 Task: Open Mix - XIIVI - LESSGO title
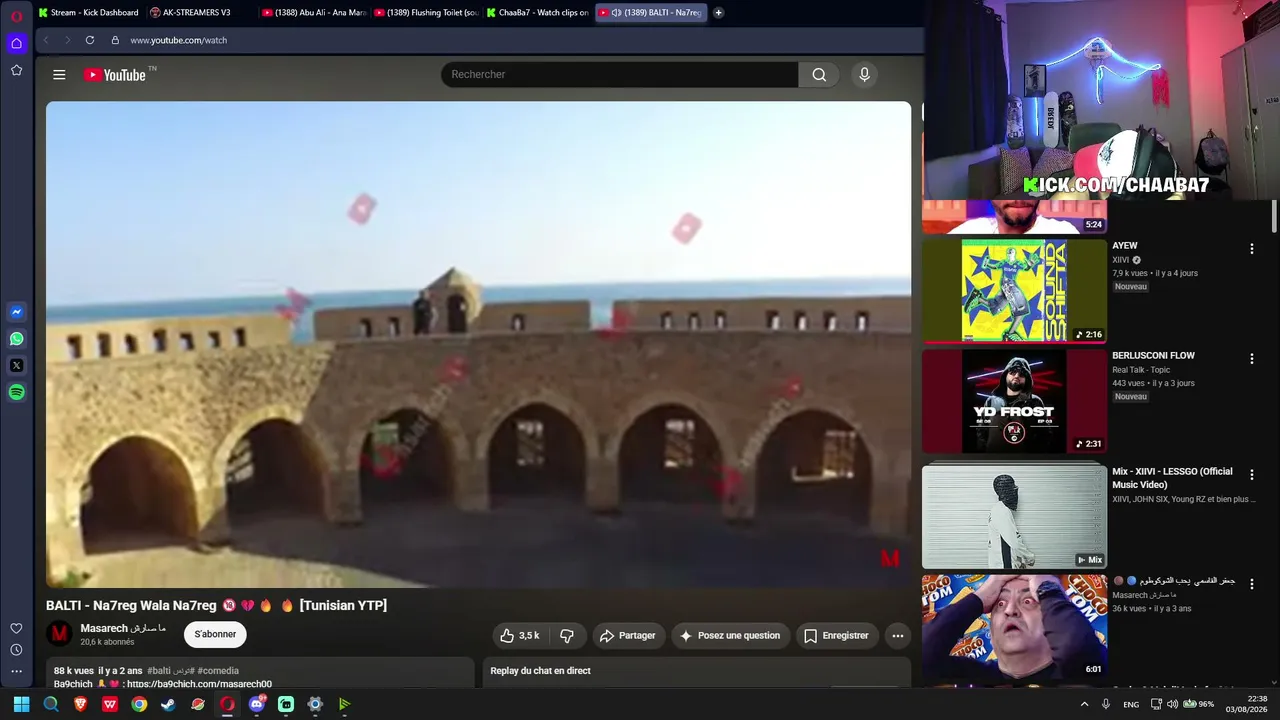(x=1172, y=478)
